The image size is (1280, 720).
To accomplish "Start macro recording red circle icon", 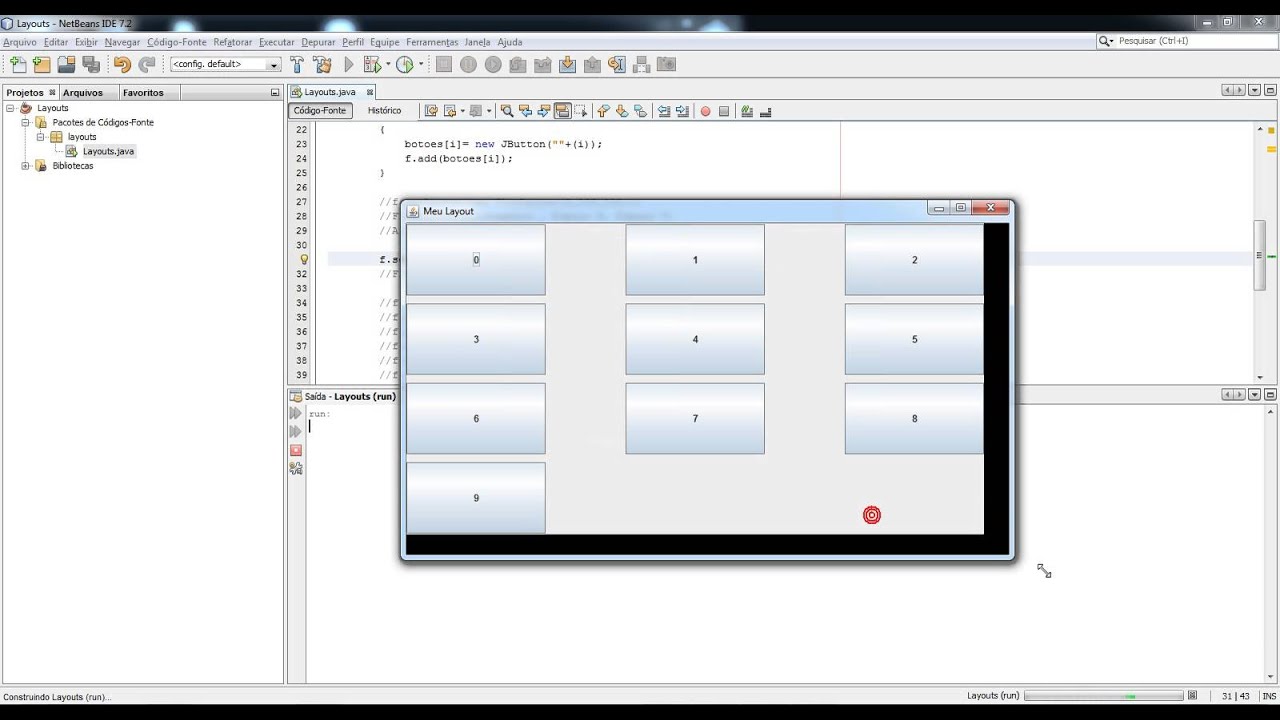I will 705,111.
